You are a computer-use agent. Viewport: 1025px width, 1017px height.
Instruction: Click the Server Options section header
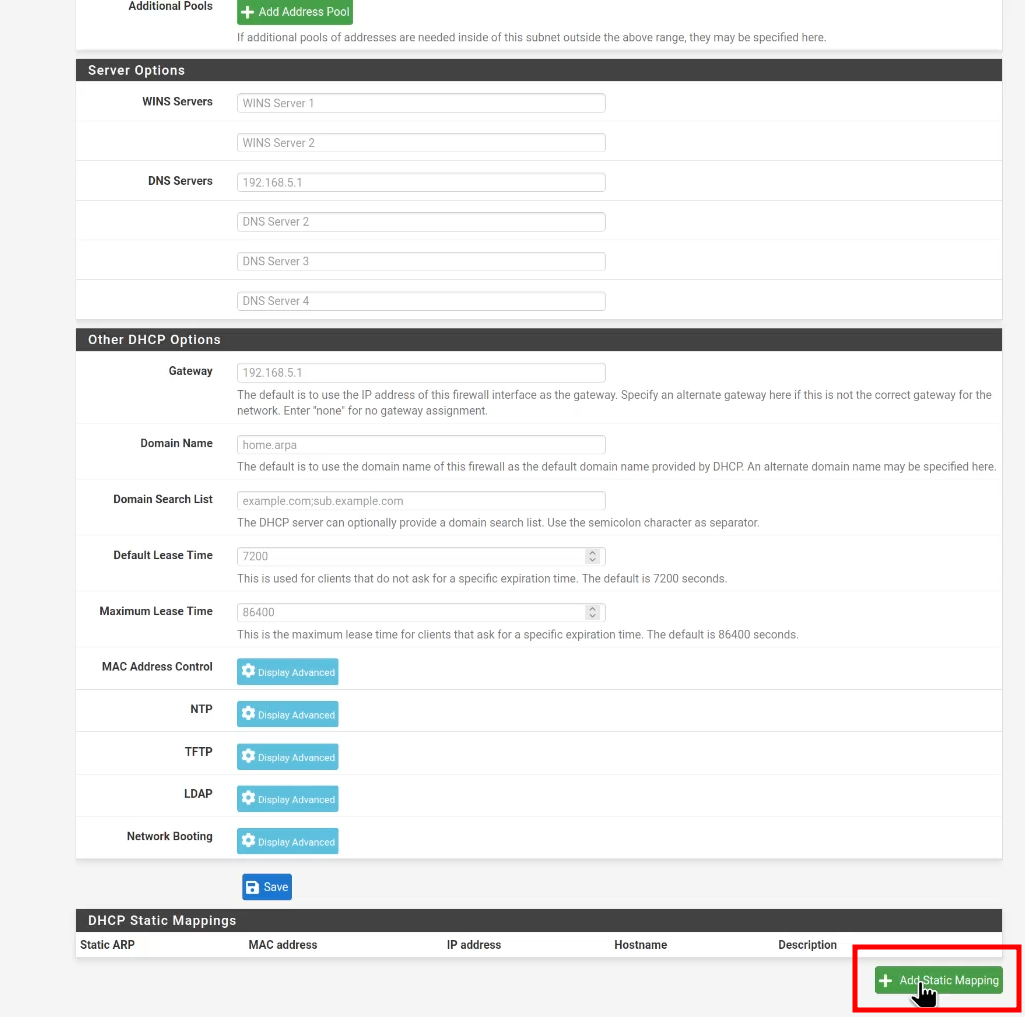click(x=539, y=71)
